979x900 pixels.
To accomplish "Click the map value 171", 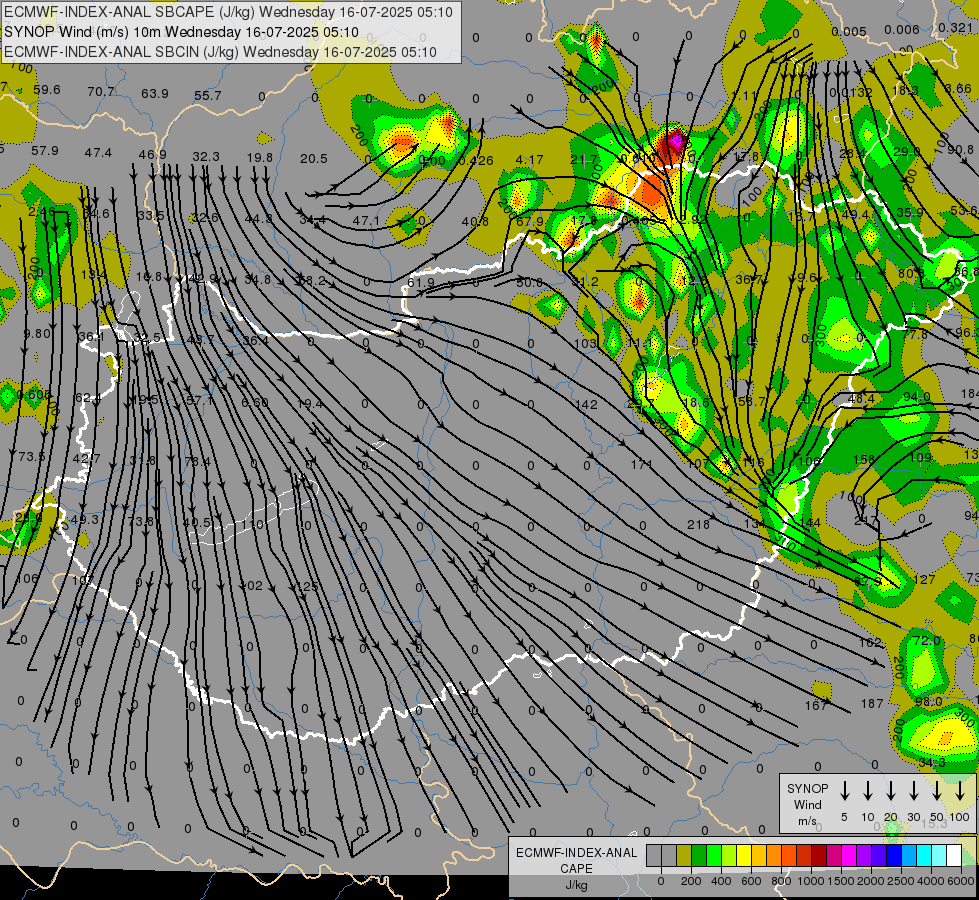I will [x=642, y=465].
